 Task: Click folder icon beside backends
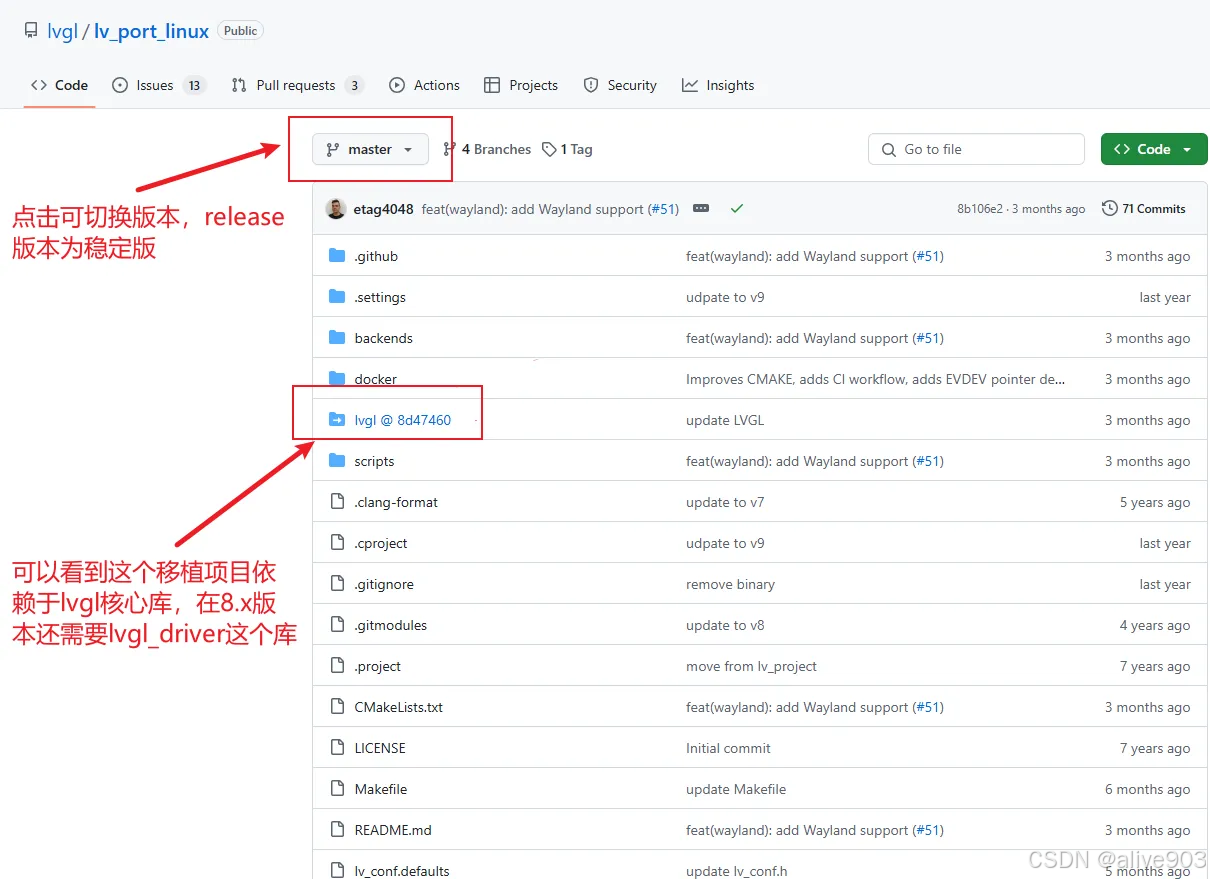pyautogui.click(x=337, y=338)
